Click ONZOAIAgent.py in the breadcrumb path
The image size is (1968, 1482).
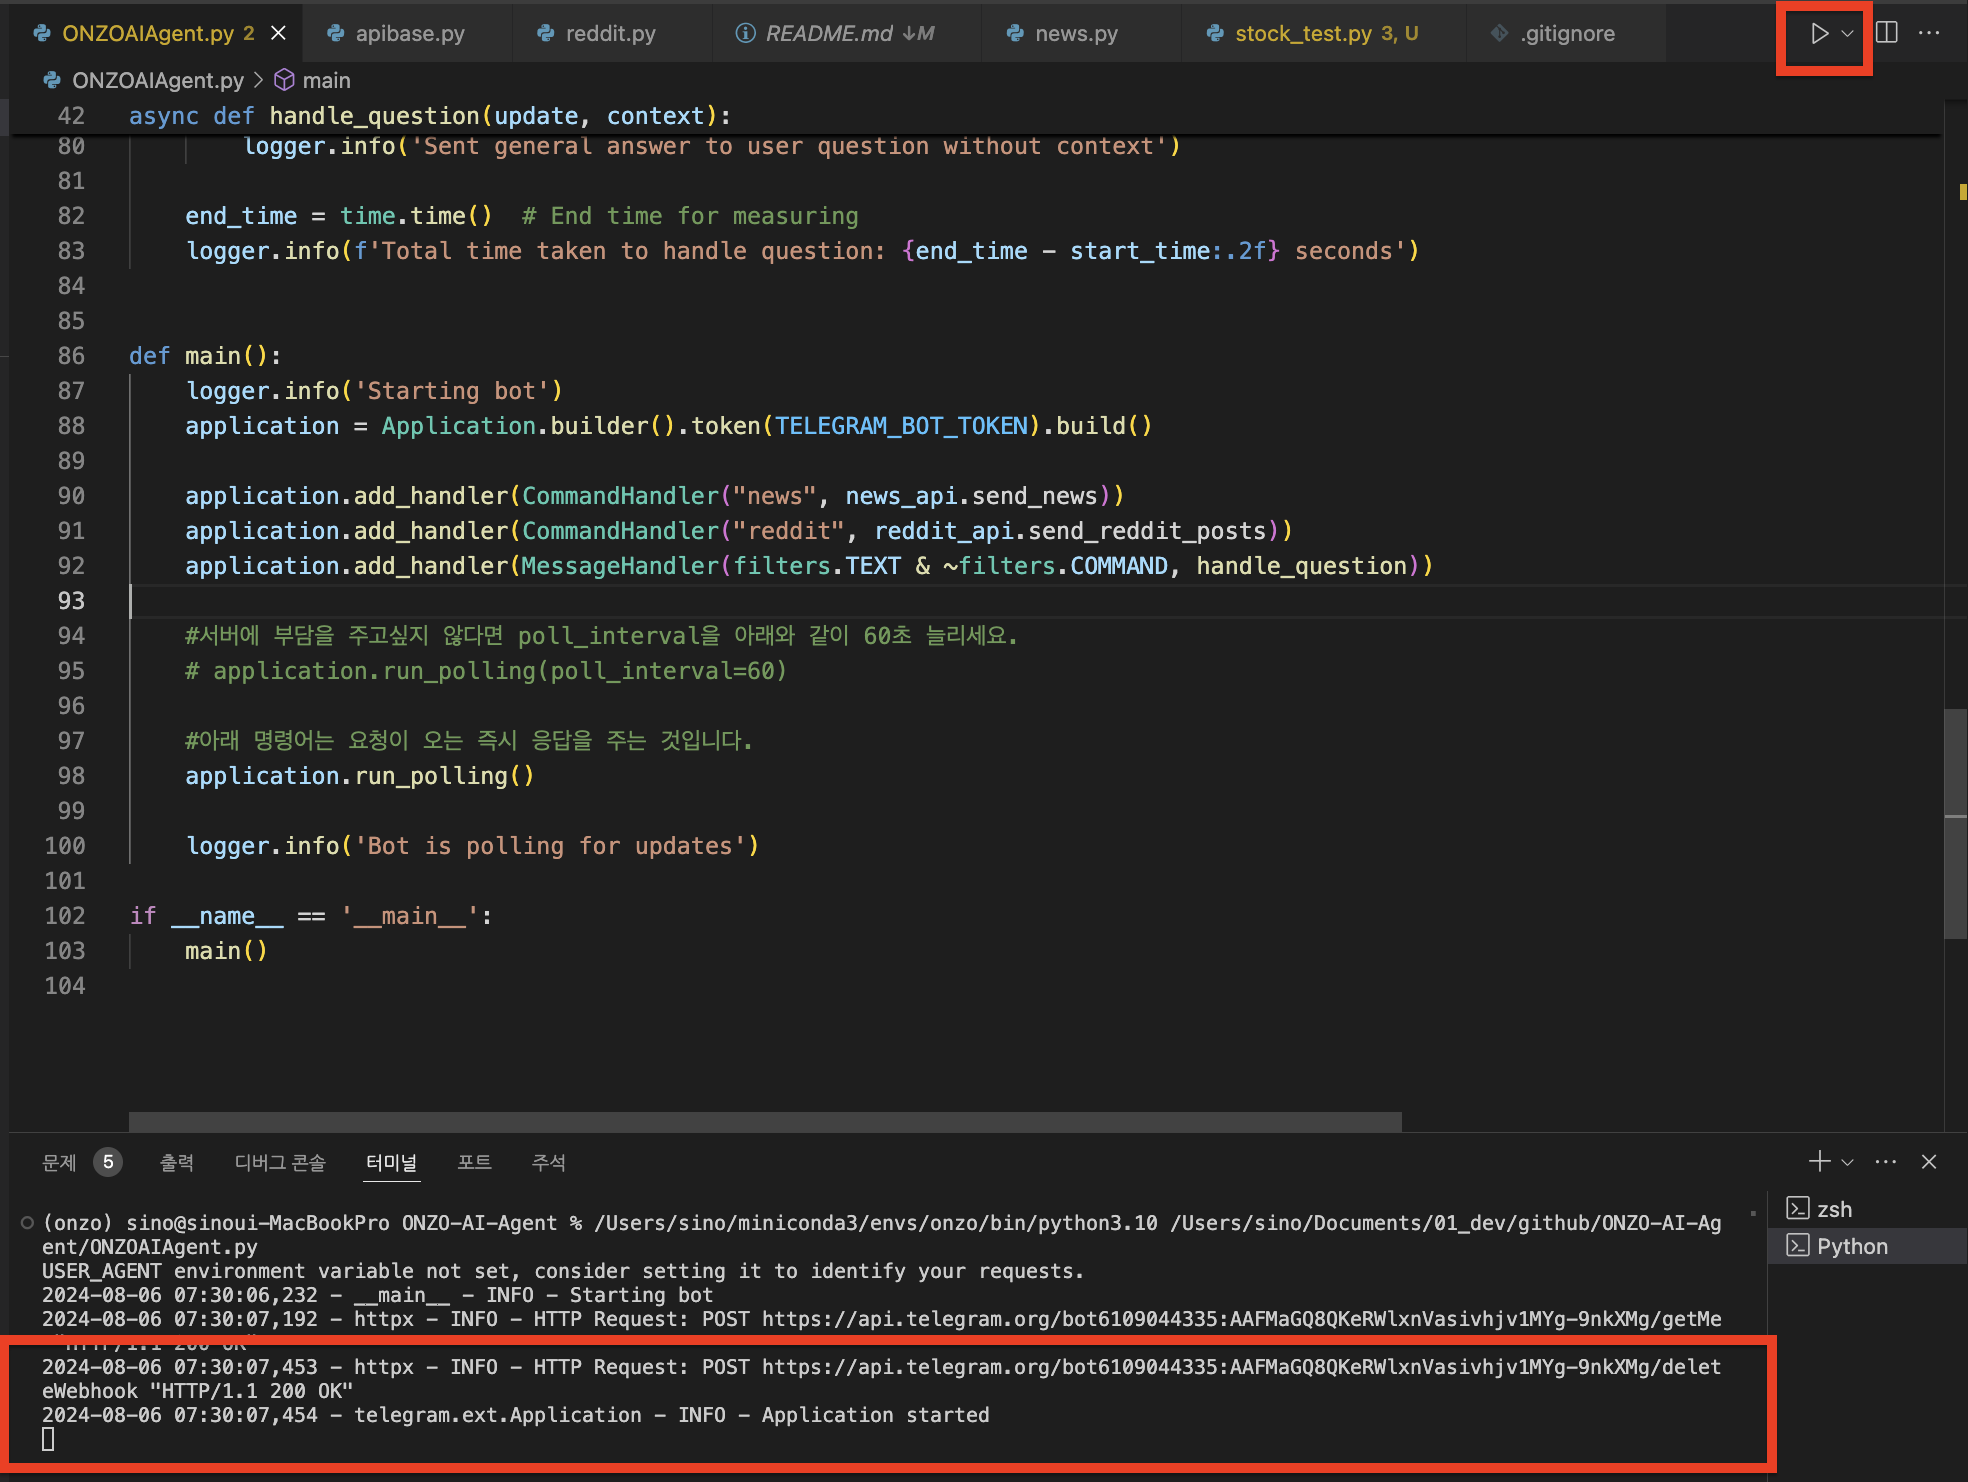pyautogui.click(x=157, y=80)
